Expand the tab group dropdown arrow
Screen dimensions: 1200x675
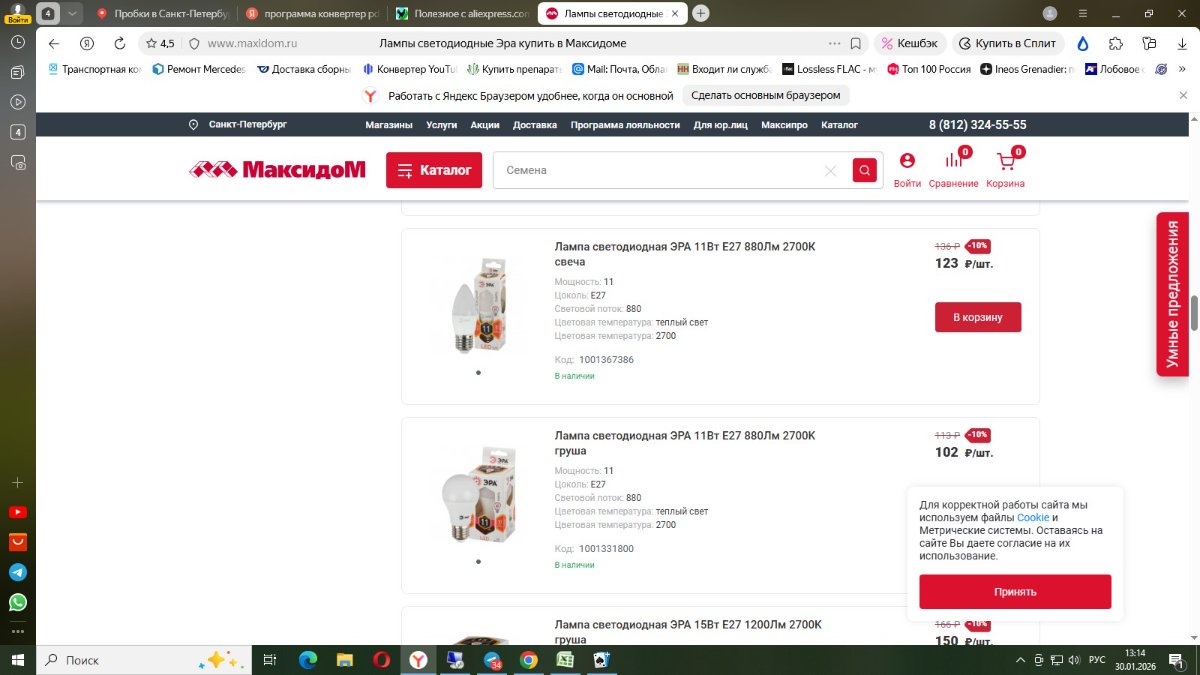[72, 14]
